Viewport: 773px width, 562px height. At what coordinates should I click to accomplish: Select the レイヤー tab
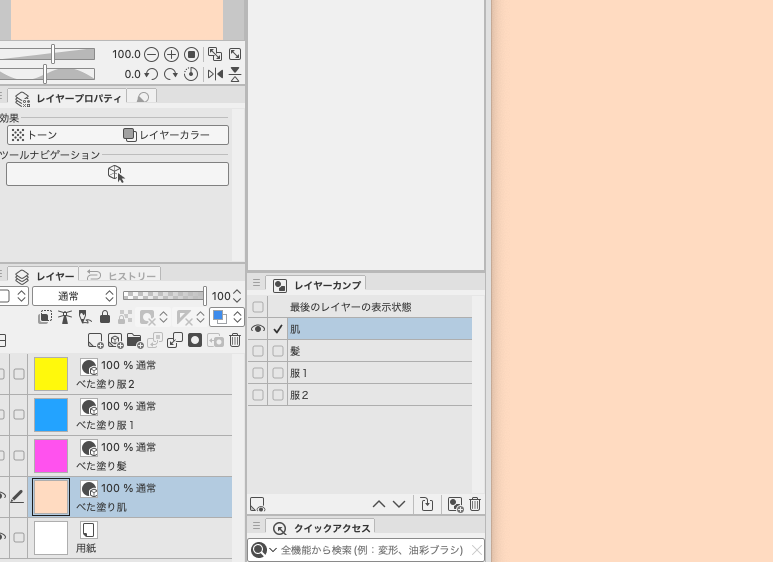[44, 277]
